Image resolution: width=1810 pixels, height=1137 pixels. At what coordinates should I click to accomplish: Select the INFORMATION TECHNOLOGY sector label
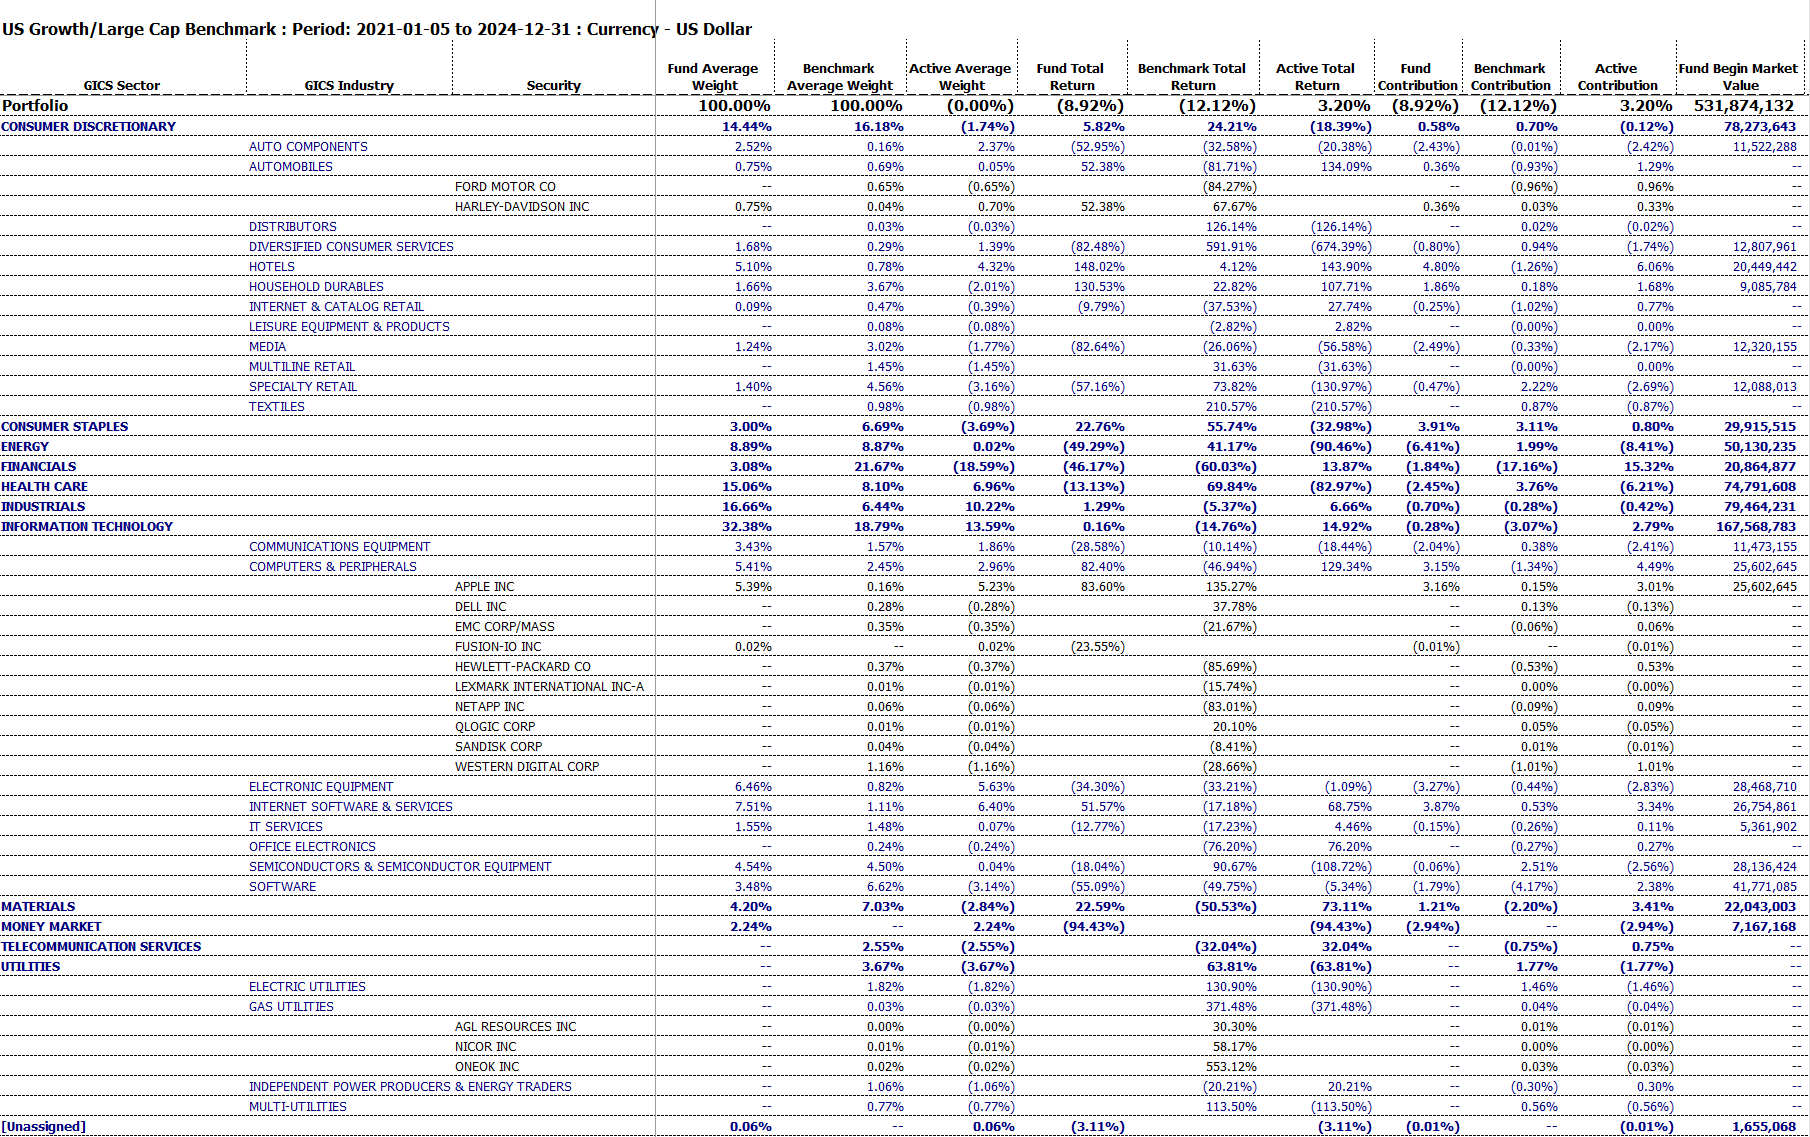[87, 527]
